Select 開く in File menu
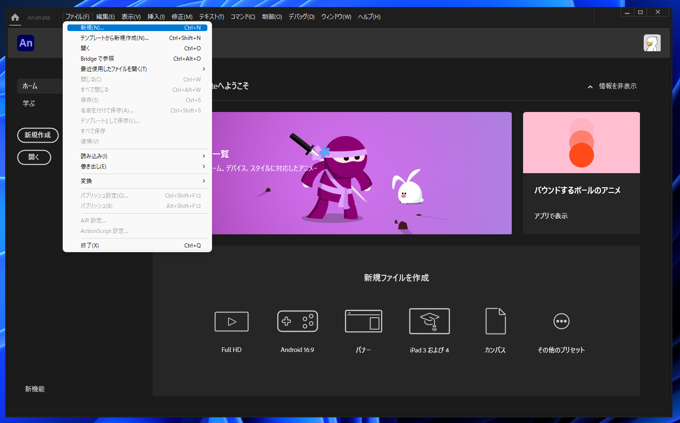The width and height of the screenshot is (680, 423). 137,48
